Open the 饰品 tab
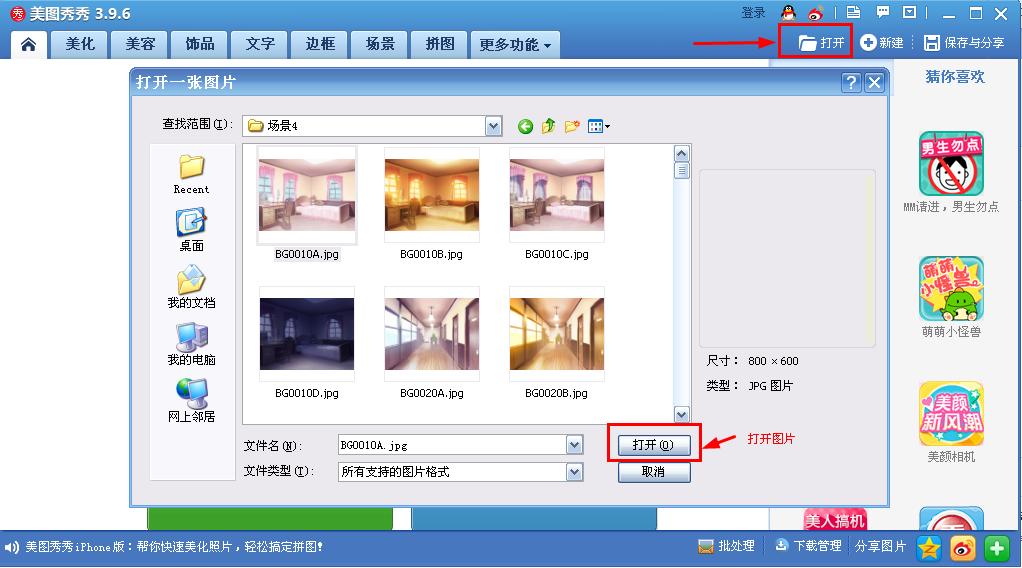 (x=199, y=44)
